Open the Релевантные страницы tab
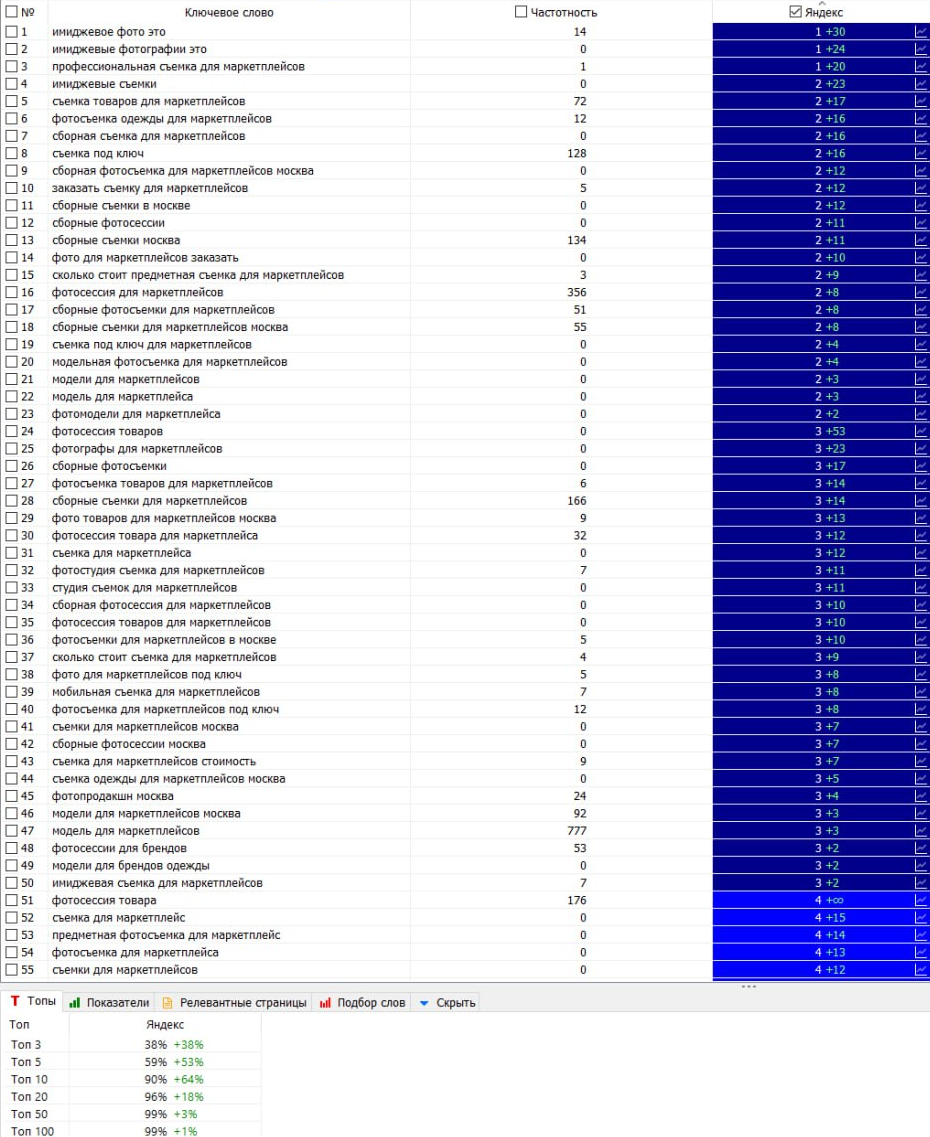The width and height of the screenshot is (930, 1137). (234, 1003)
